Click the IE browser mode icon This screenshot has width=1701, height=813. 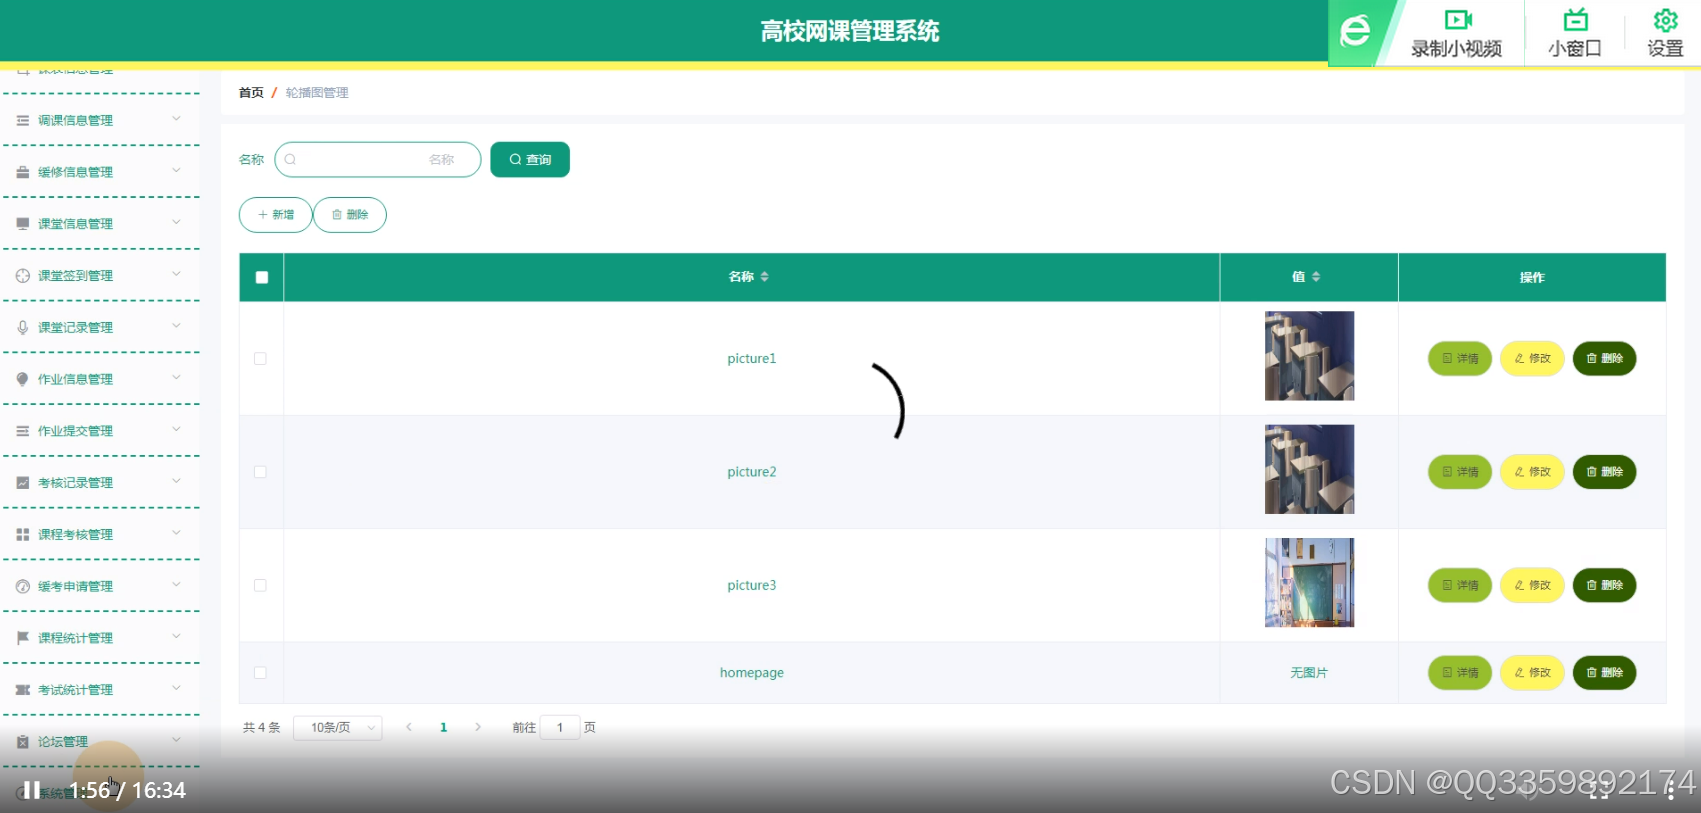coord(1356,31)
